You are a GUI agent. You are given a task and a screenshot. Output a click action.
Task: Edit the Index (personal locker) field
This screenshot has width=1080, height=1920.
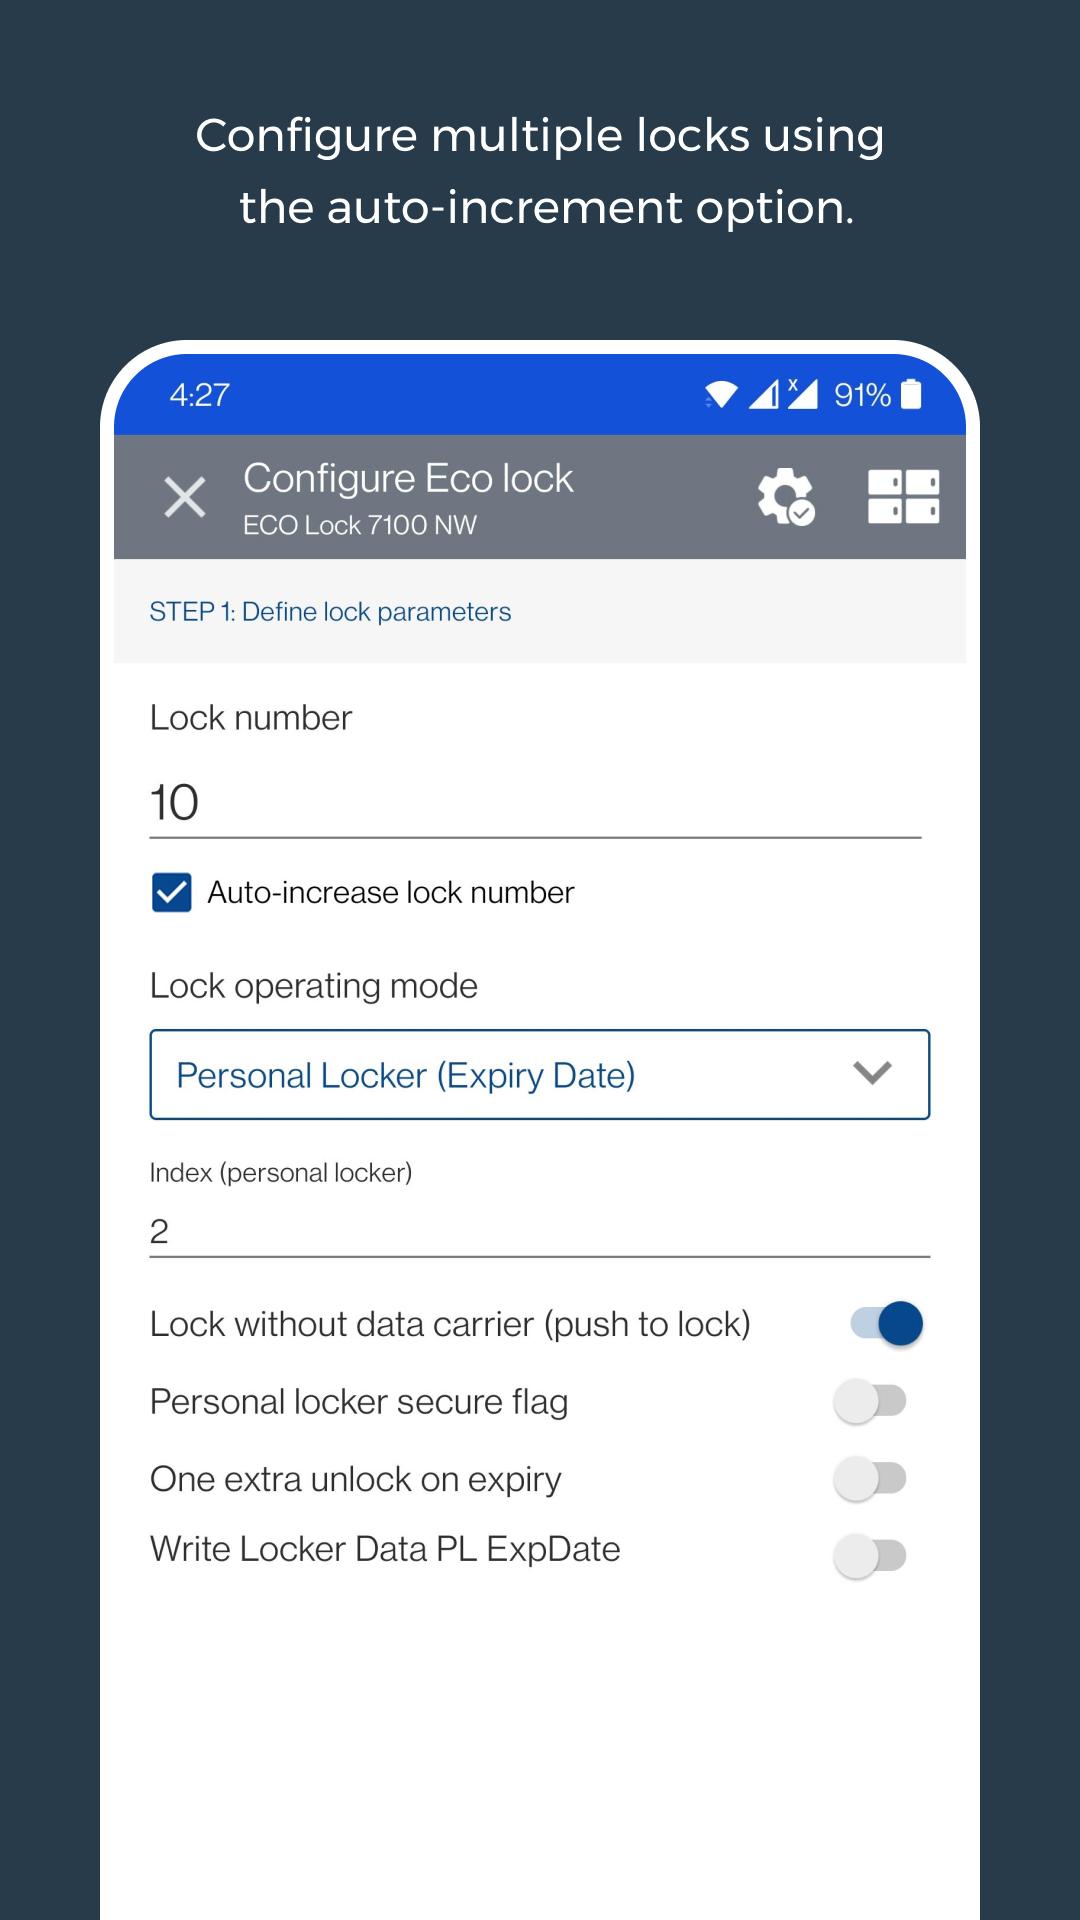[x=540, y=1231]
